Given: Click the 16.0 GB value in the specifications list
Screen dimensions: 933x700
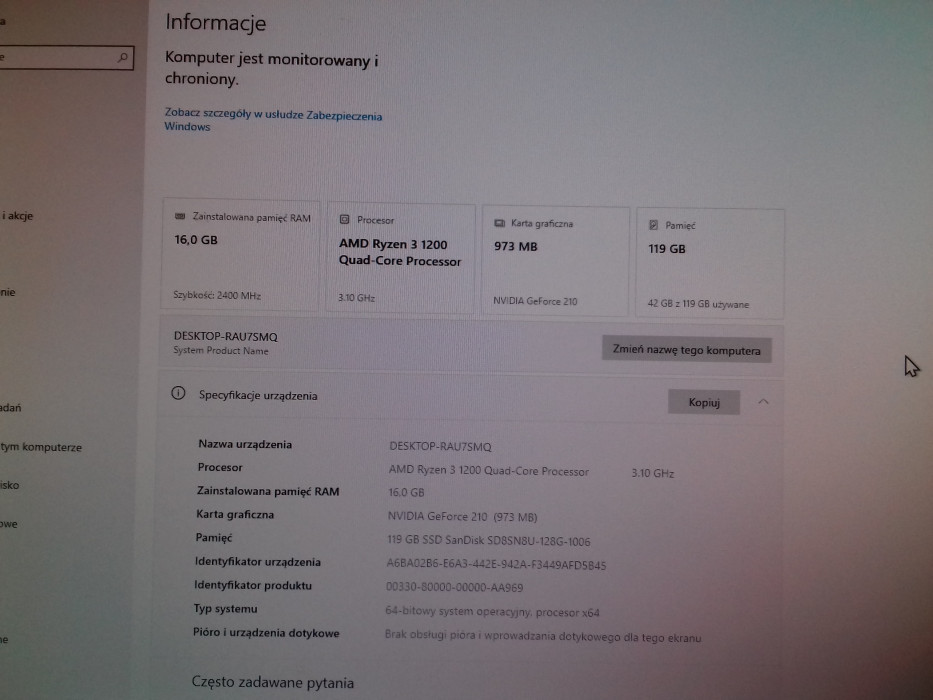Looking at the screenshot, I should tap(406, 492).
